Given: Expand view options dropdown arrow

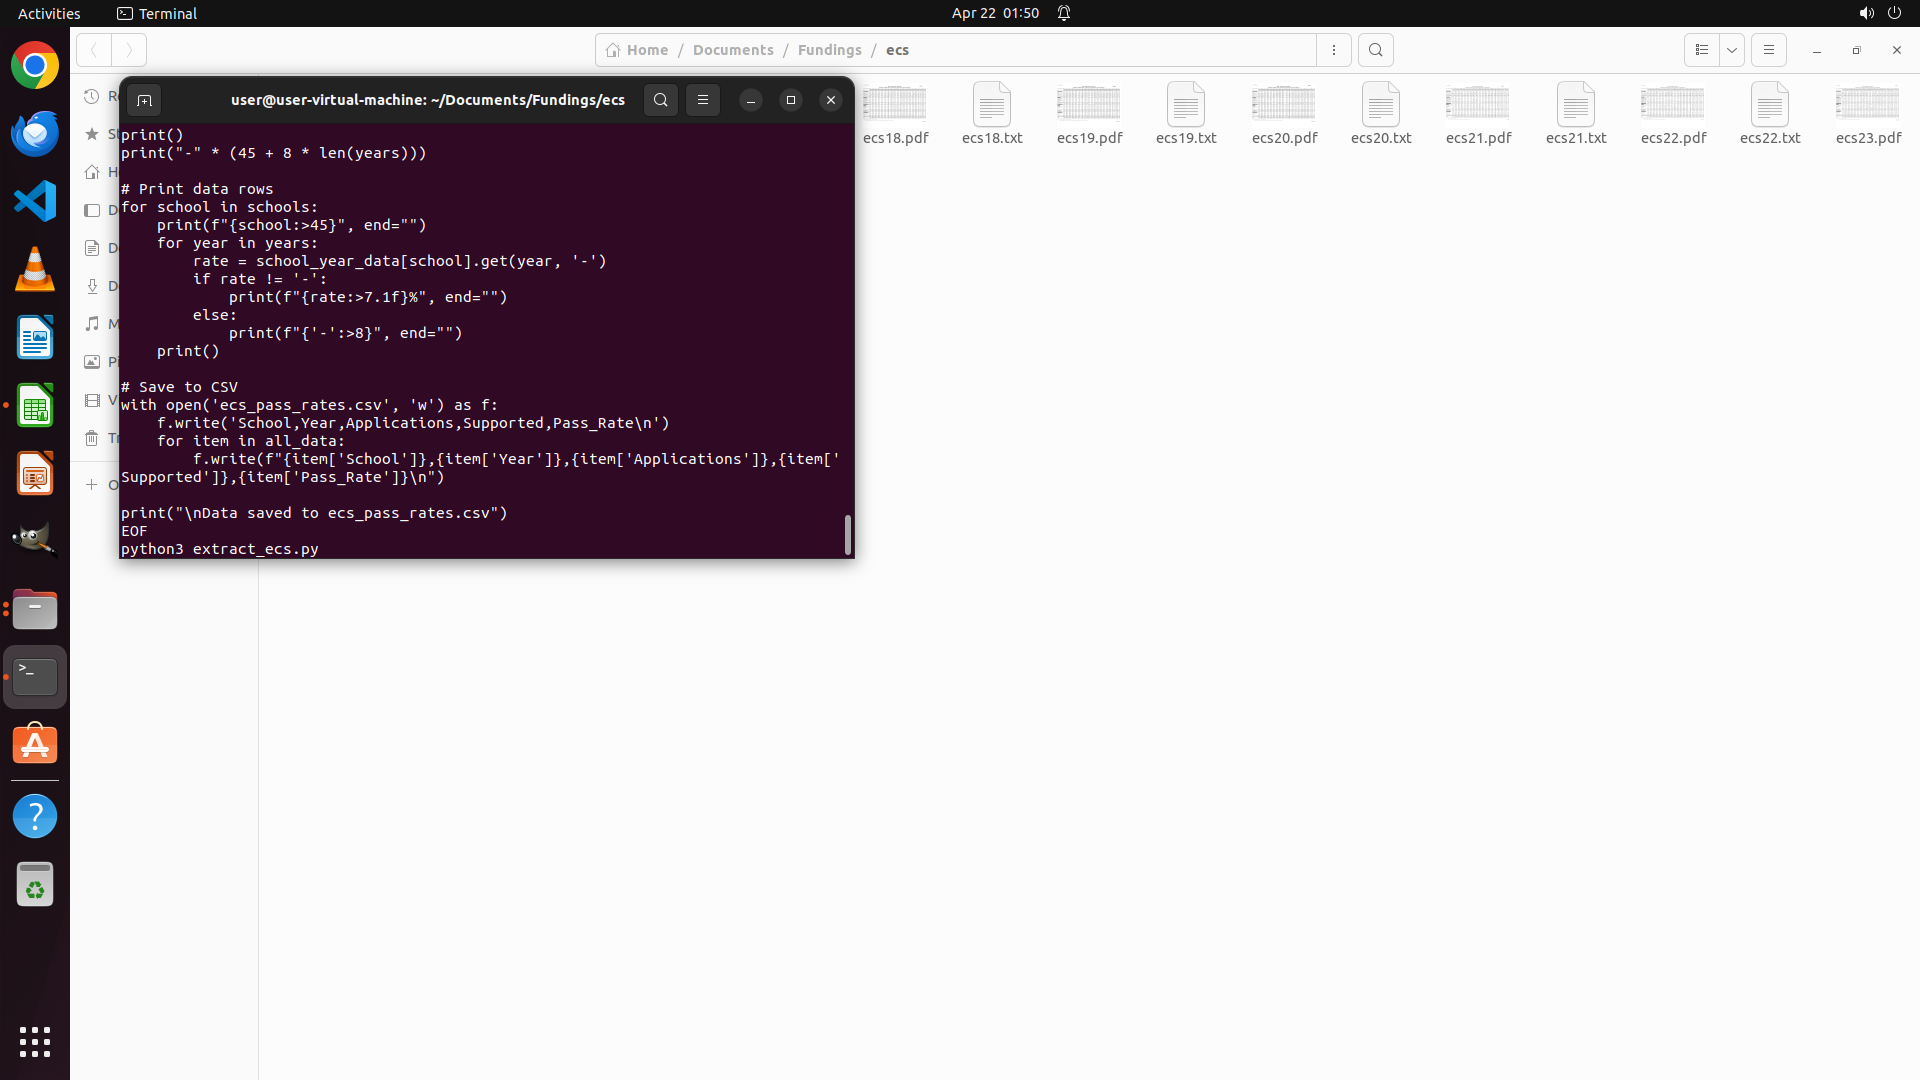Looking at the screenshot, I should click(x=1732, y=50).
